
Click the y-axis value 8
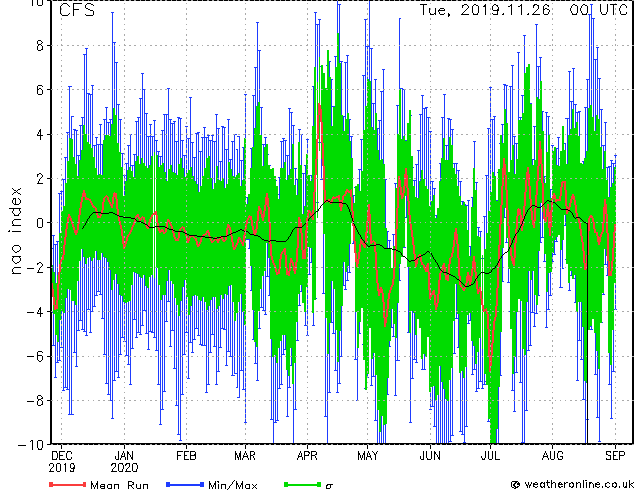(x=40, y=45)
